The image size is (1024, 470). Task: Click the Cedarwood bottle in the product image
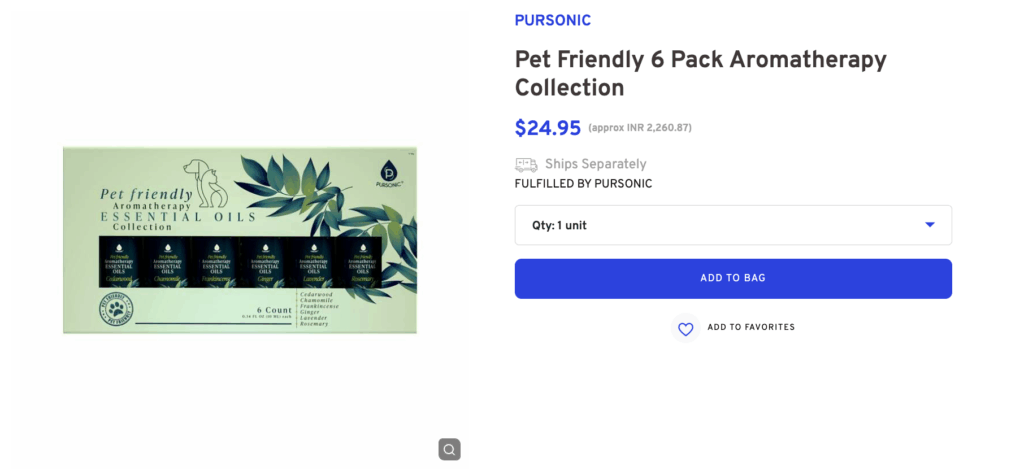pos(121,264)
